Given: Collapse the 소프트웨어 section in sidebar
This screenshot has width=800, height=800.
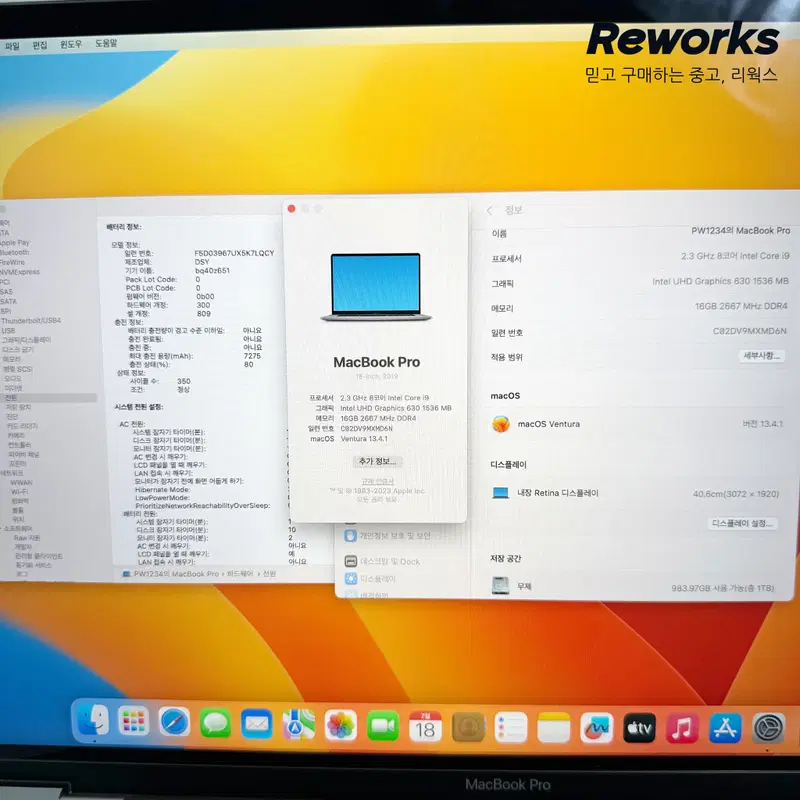Looking at the screenshot, I should 2,529.
